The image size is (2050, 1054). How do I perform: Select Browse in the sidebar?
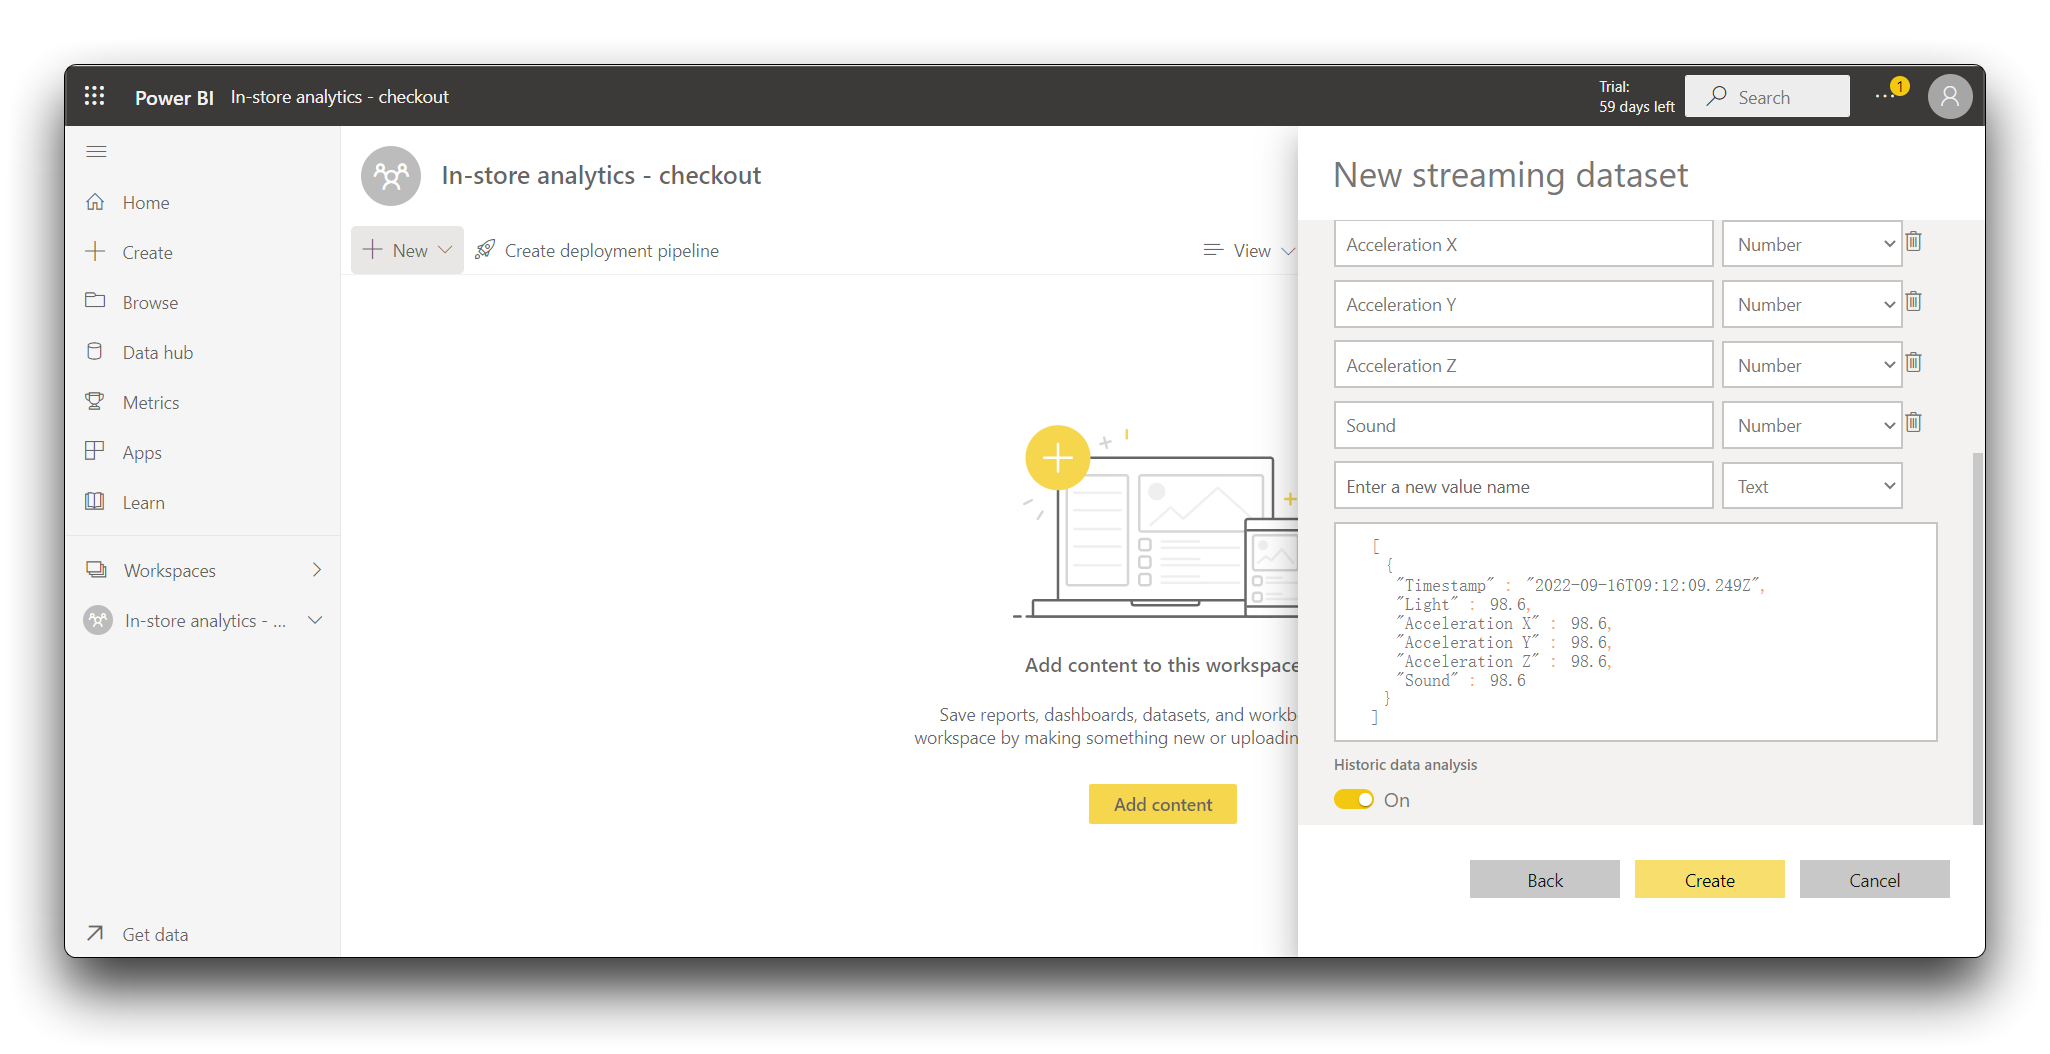tap(150, 302)
